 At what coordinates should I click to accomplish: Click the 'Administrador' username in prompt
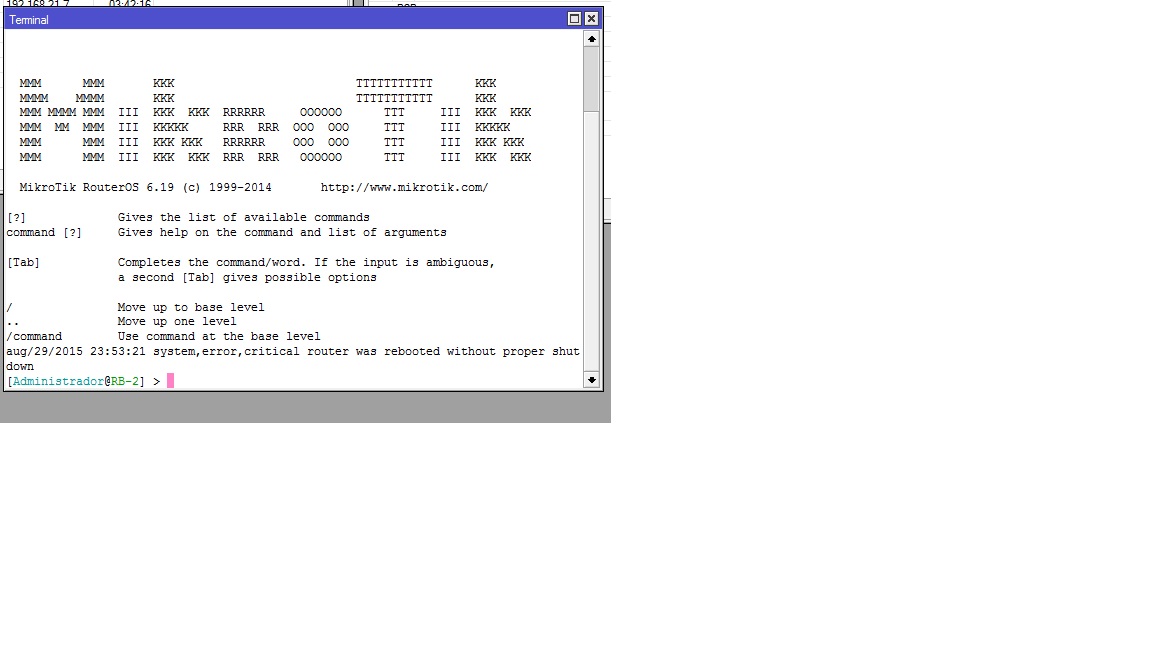coord(58,381)
